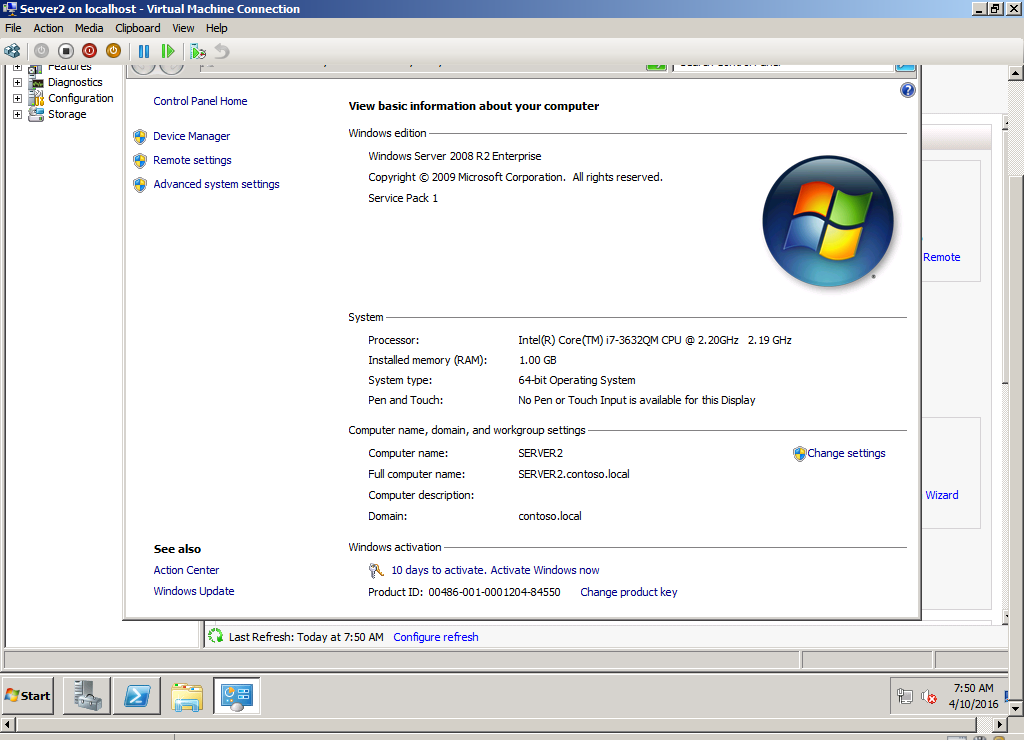
Task: Click the outer vertical scrollbar up arrow
Action: pos(1016,73)
